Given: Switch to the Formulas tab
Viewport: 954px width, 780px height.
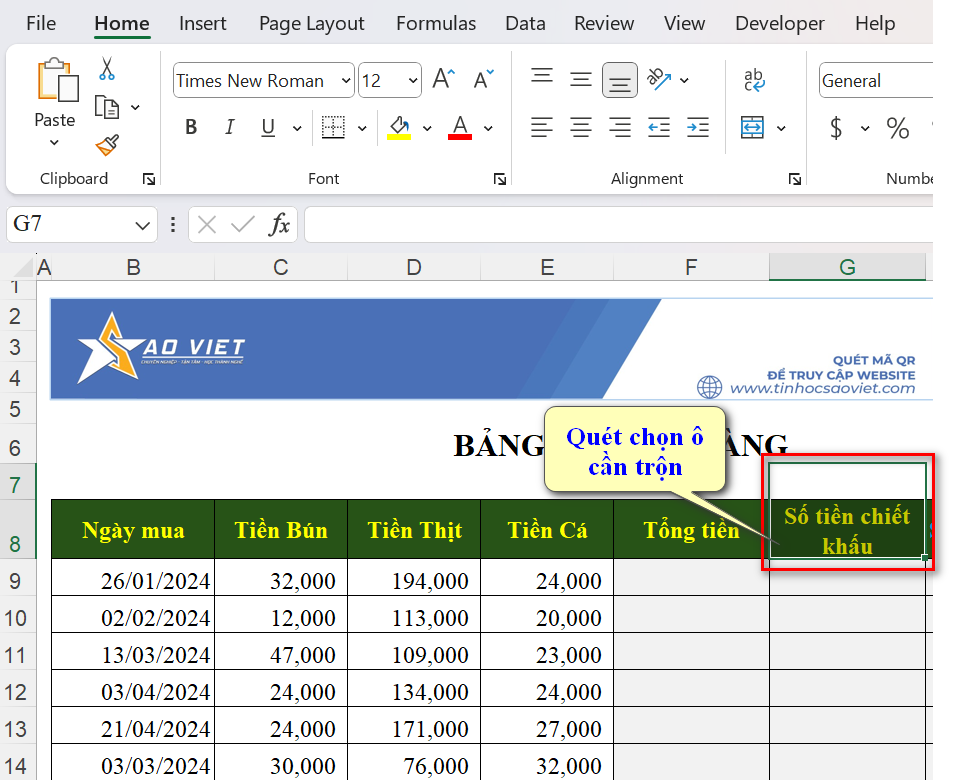Looking at the screenshot, I should coord(434,23).
